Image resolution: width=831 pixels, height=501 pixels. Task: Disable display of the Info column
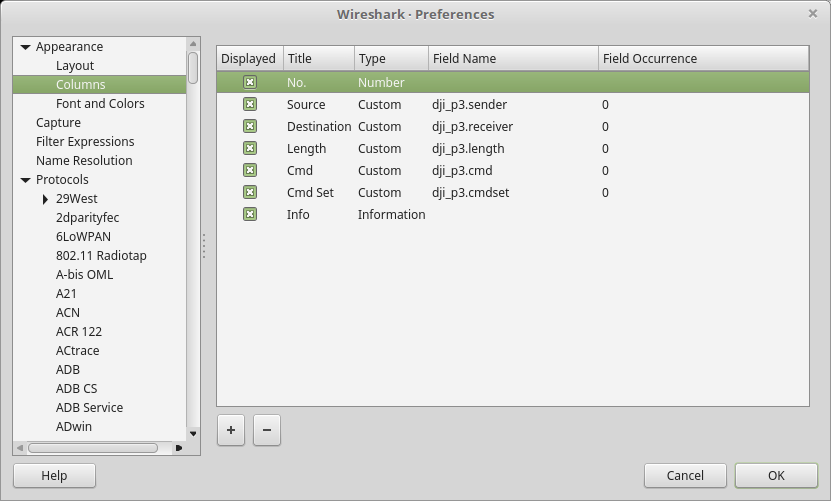coord(250,214)
